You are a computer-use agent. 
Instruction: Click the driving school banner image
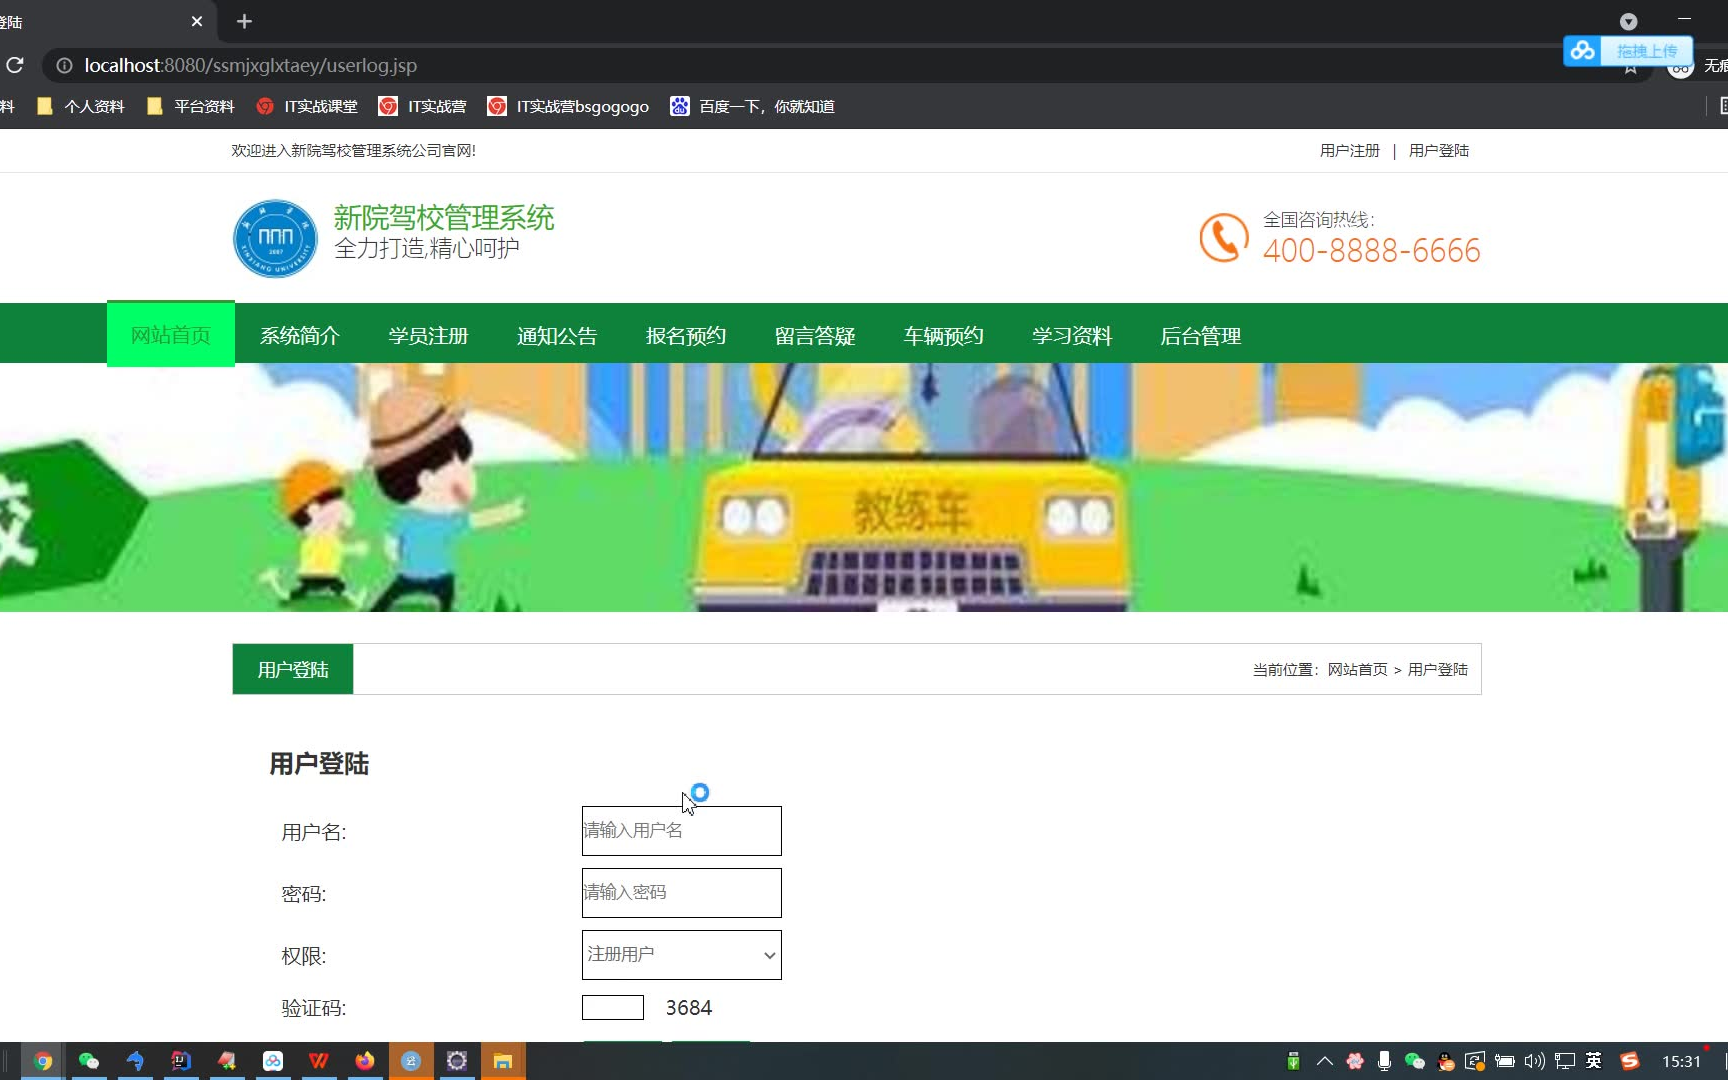click(x=864, y=487)
